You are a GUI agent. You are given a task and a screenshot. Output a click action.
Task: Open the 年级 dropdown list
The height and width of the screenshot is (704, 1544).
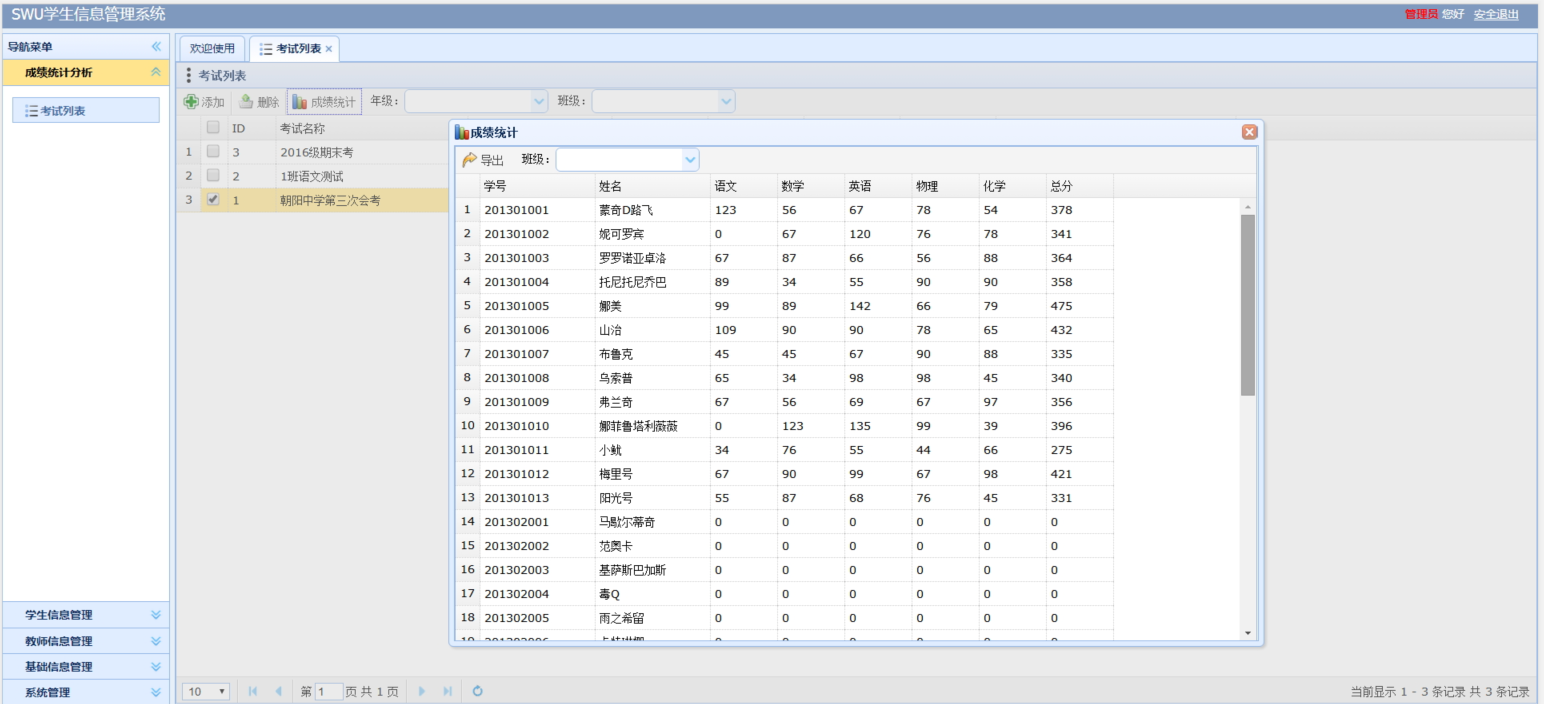pyautogui.click(x=540, y=100)
